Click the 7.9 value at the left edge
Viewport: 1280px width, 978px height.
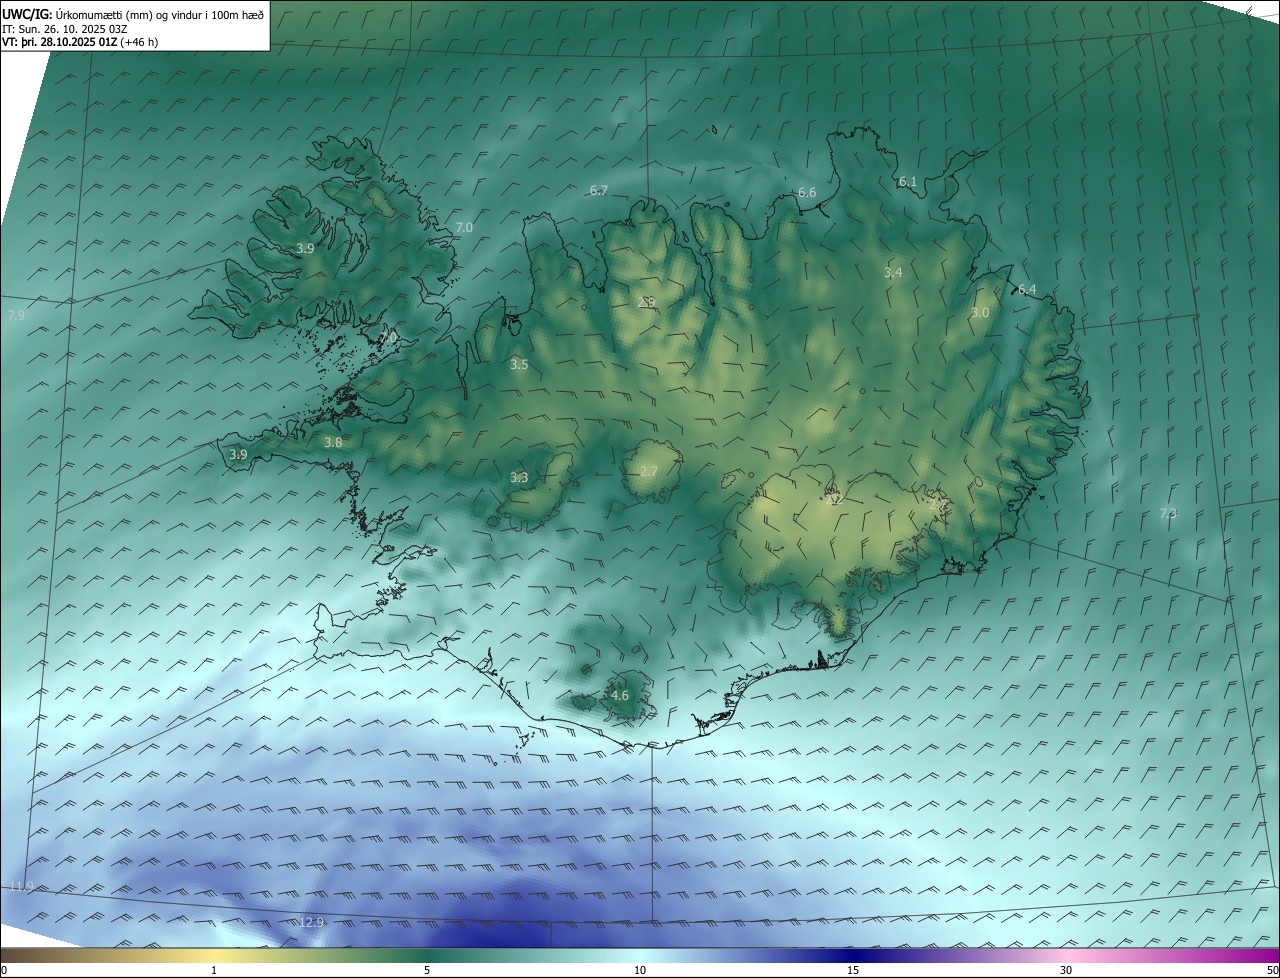tap(16, 316)
